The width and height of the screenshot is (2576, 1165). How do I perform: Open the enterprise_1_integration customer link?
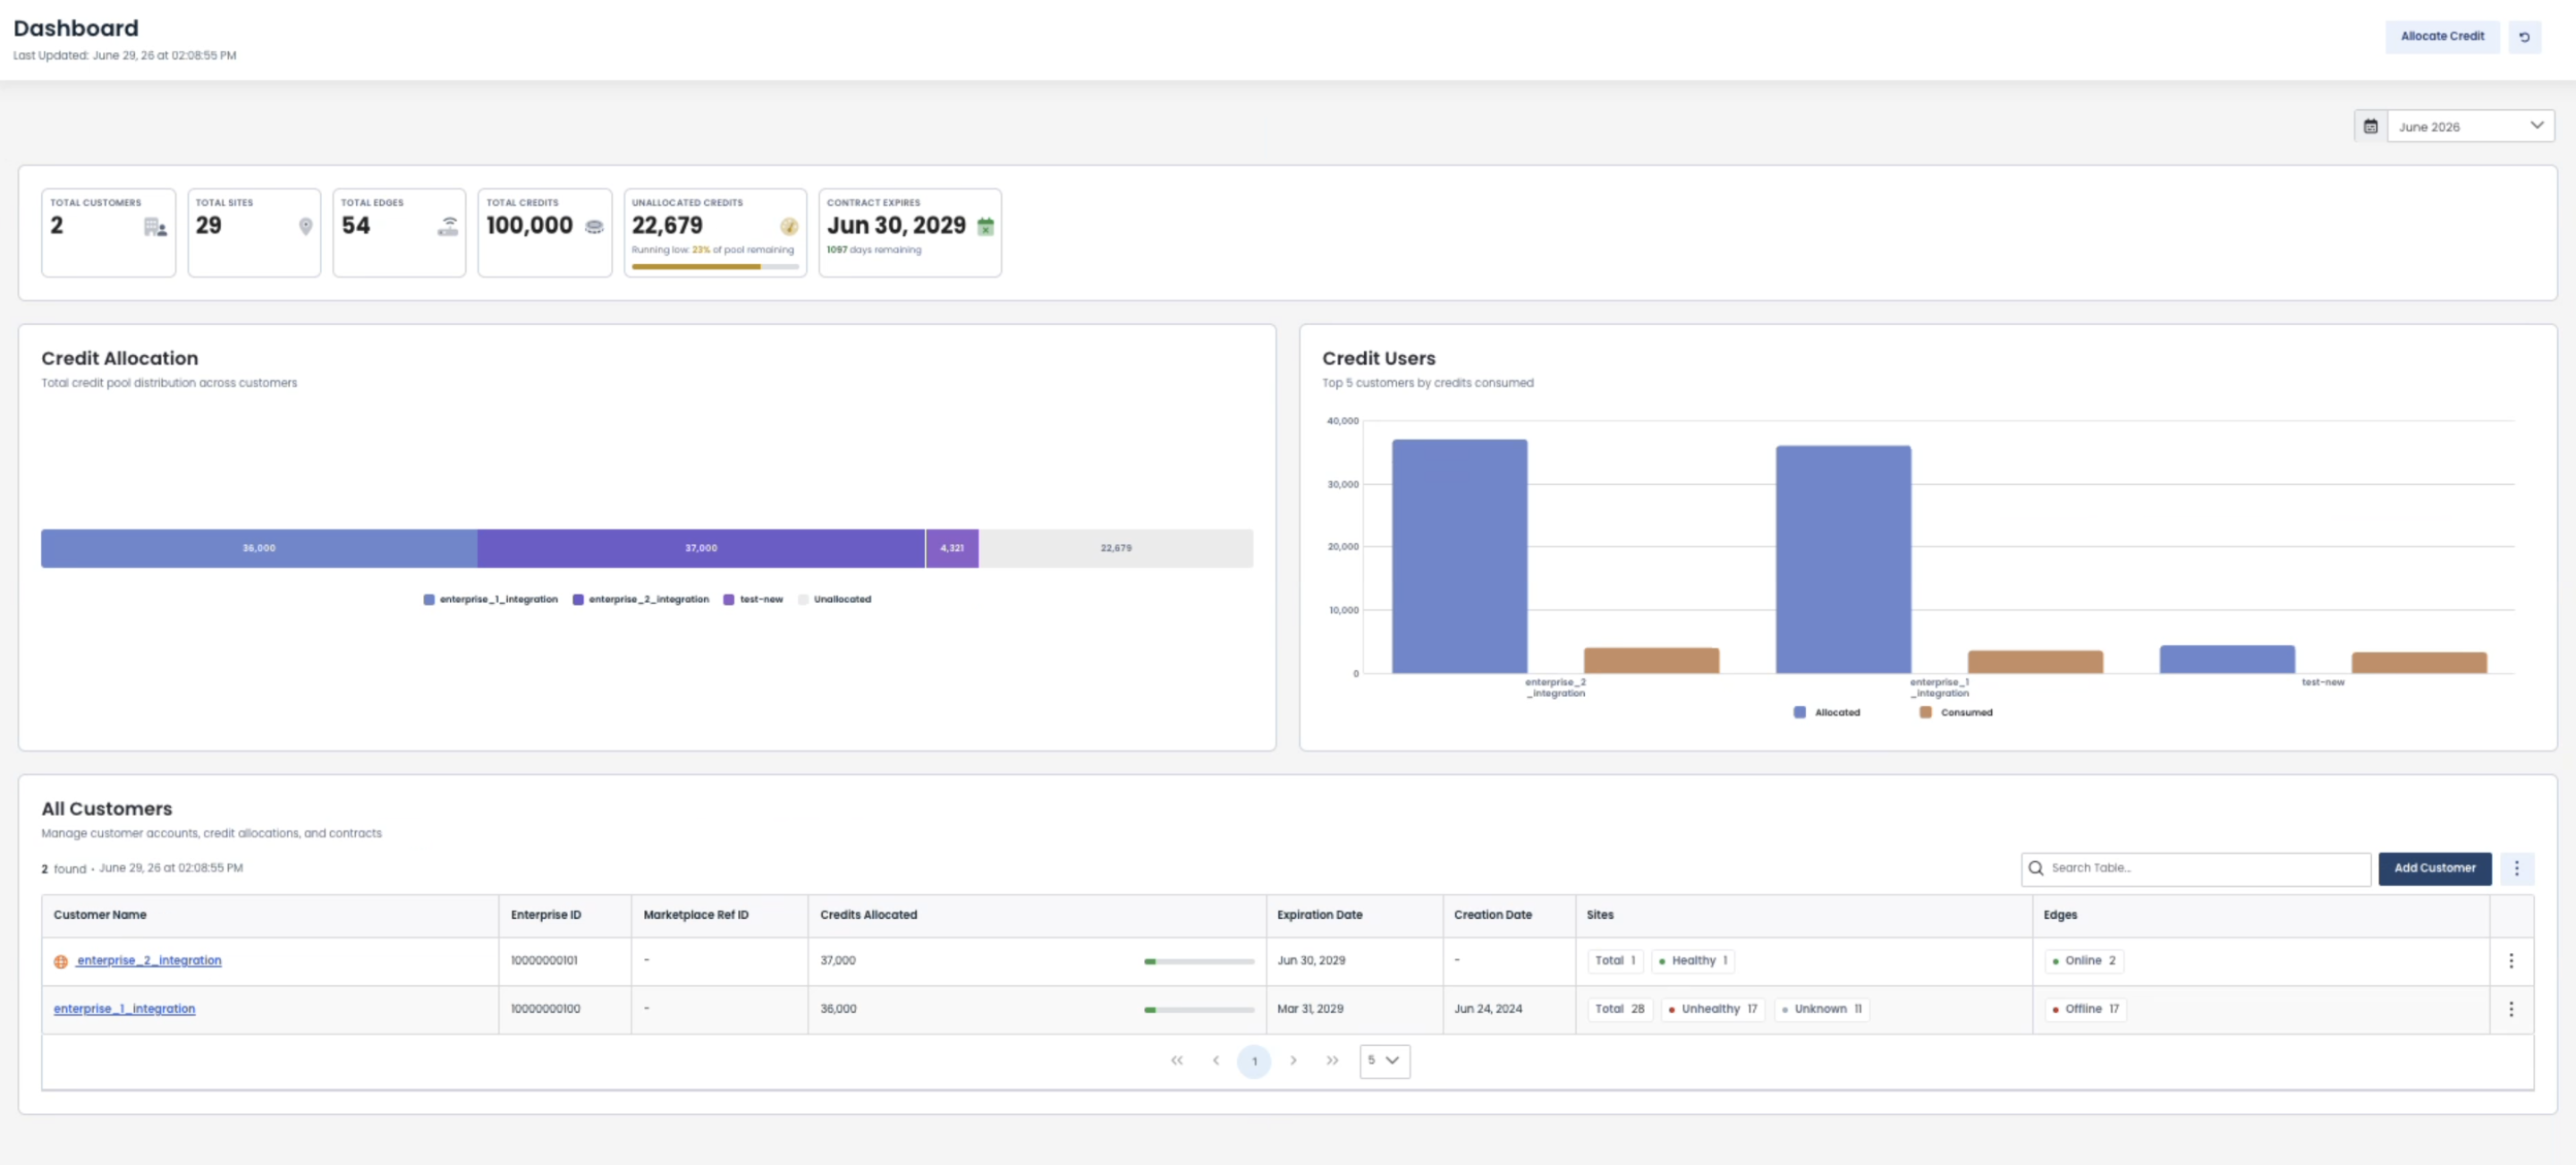click(x=124, y=1009)
